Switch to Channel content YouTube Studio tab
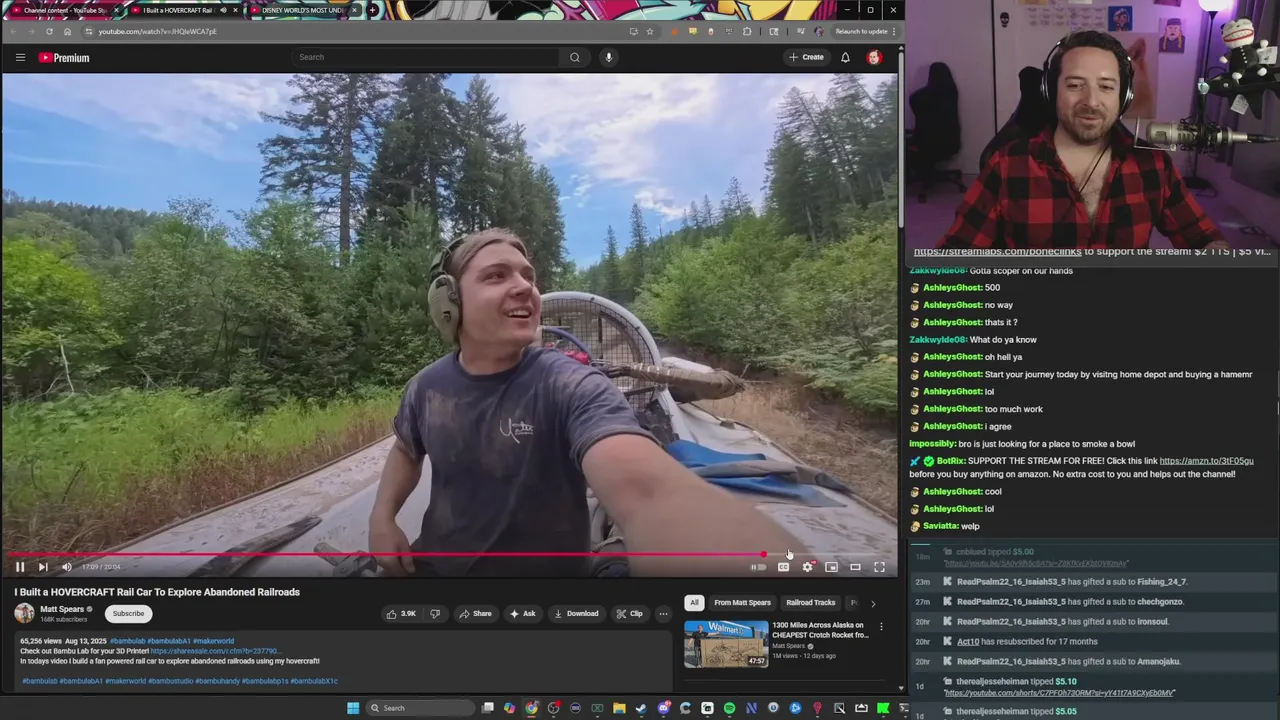Viewport: 1280px width, 720px height. [64, 10]
